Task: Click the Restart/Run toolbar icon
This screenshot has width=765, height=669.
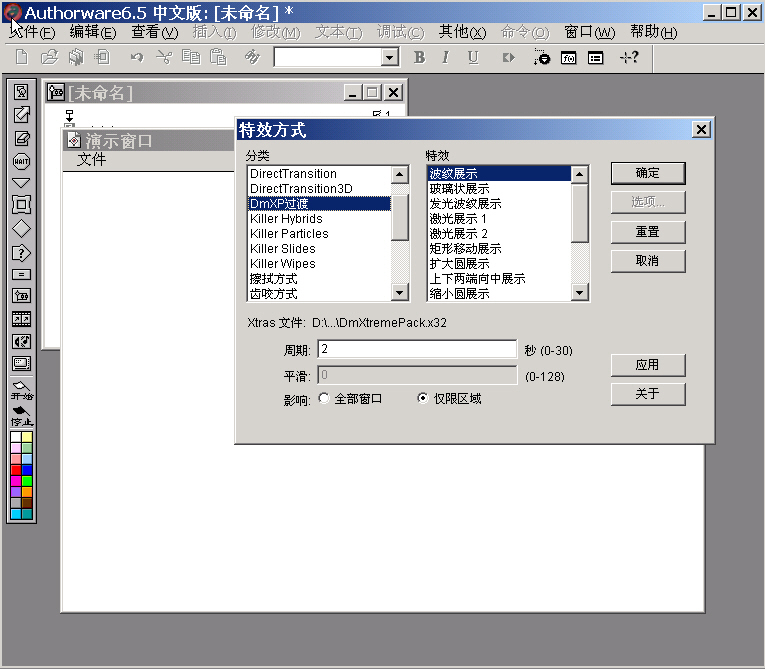Action: pos(508,58)
